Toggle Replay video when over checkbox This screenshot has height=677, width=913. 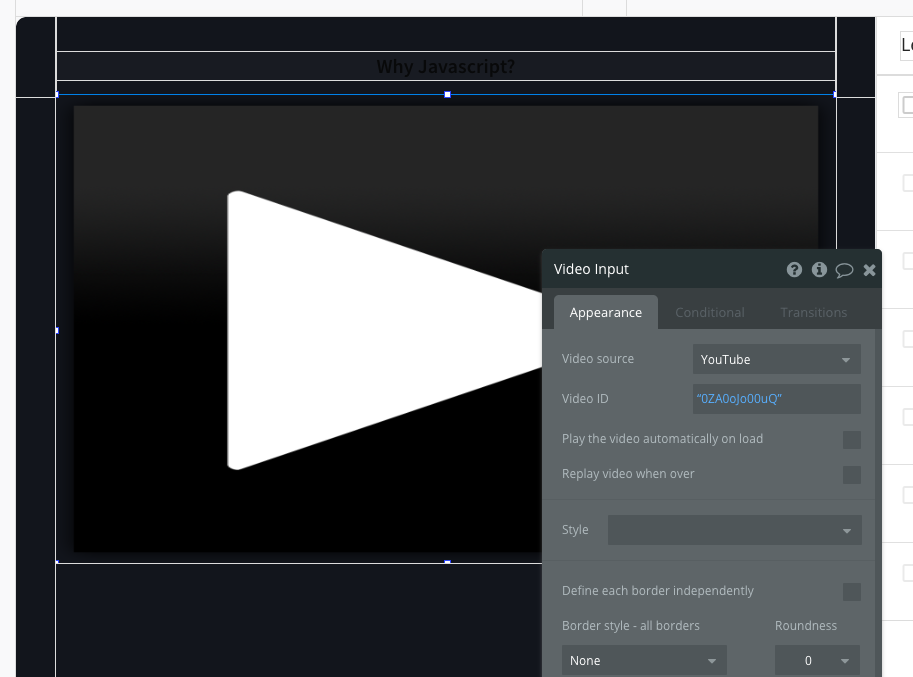[851, 475]
